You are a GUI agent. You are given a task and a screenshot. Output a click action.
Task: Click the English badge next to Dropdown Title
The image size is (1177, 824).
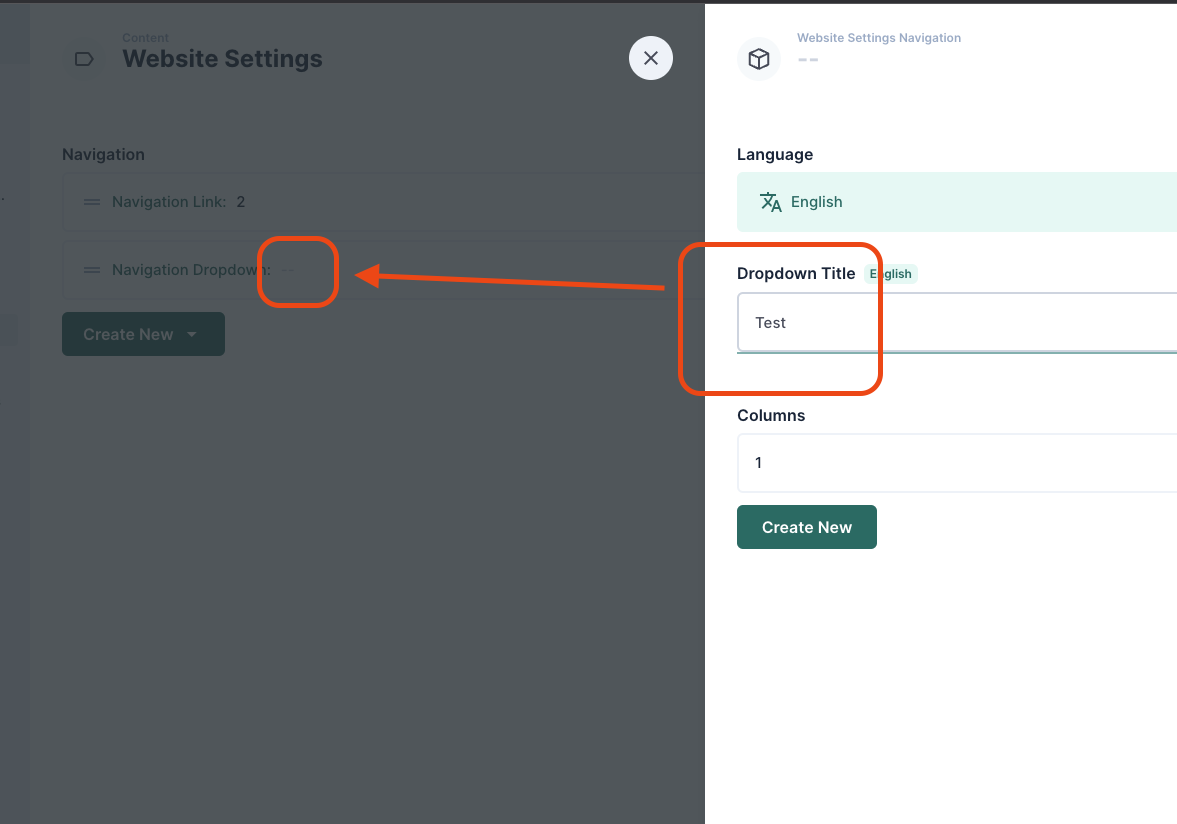pos(891,274)
